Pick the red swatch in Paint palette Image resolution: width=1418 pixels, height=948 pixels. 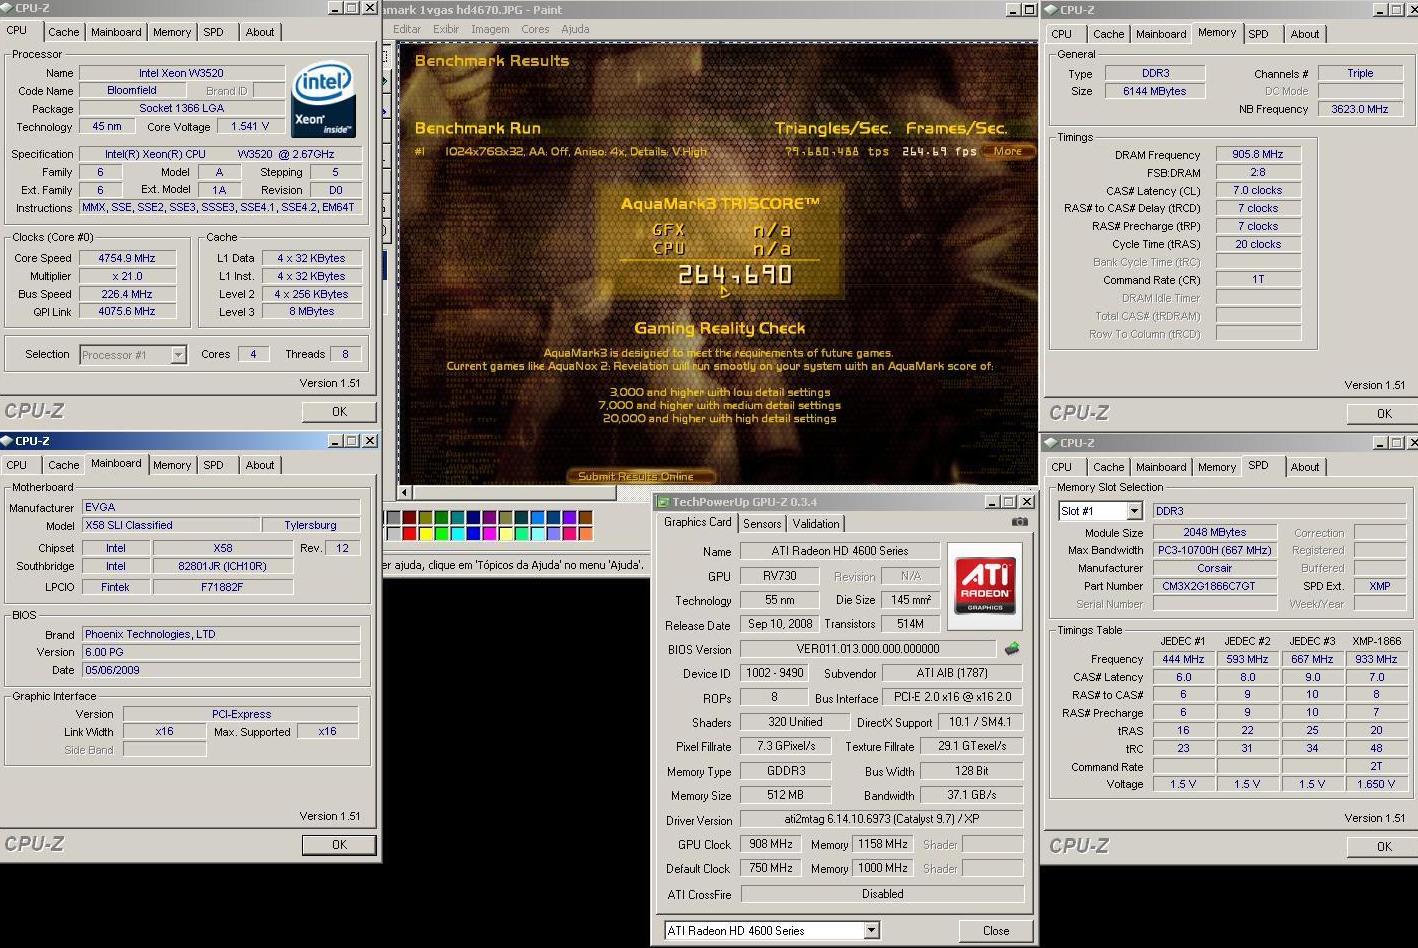coord(410,533)
